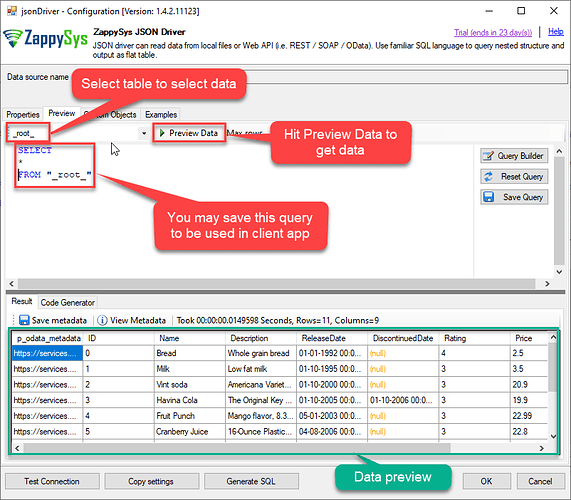This screenshot has width=571, height=500.
Task: Select the 'Fruit Punch' cell
Action: [x=189, y=416]
